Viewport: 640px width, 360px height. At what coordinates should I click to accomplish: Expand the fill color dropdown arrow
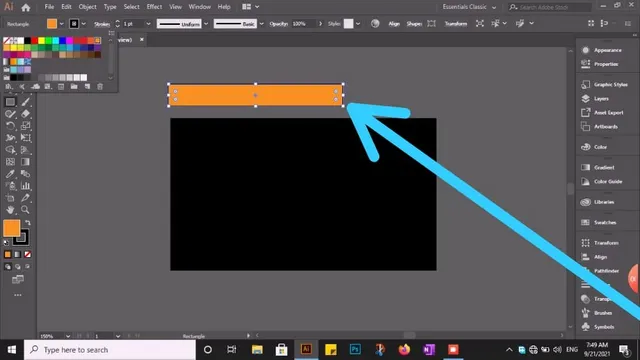tap(62, 24)
